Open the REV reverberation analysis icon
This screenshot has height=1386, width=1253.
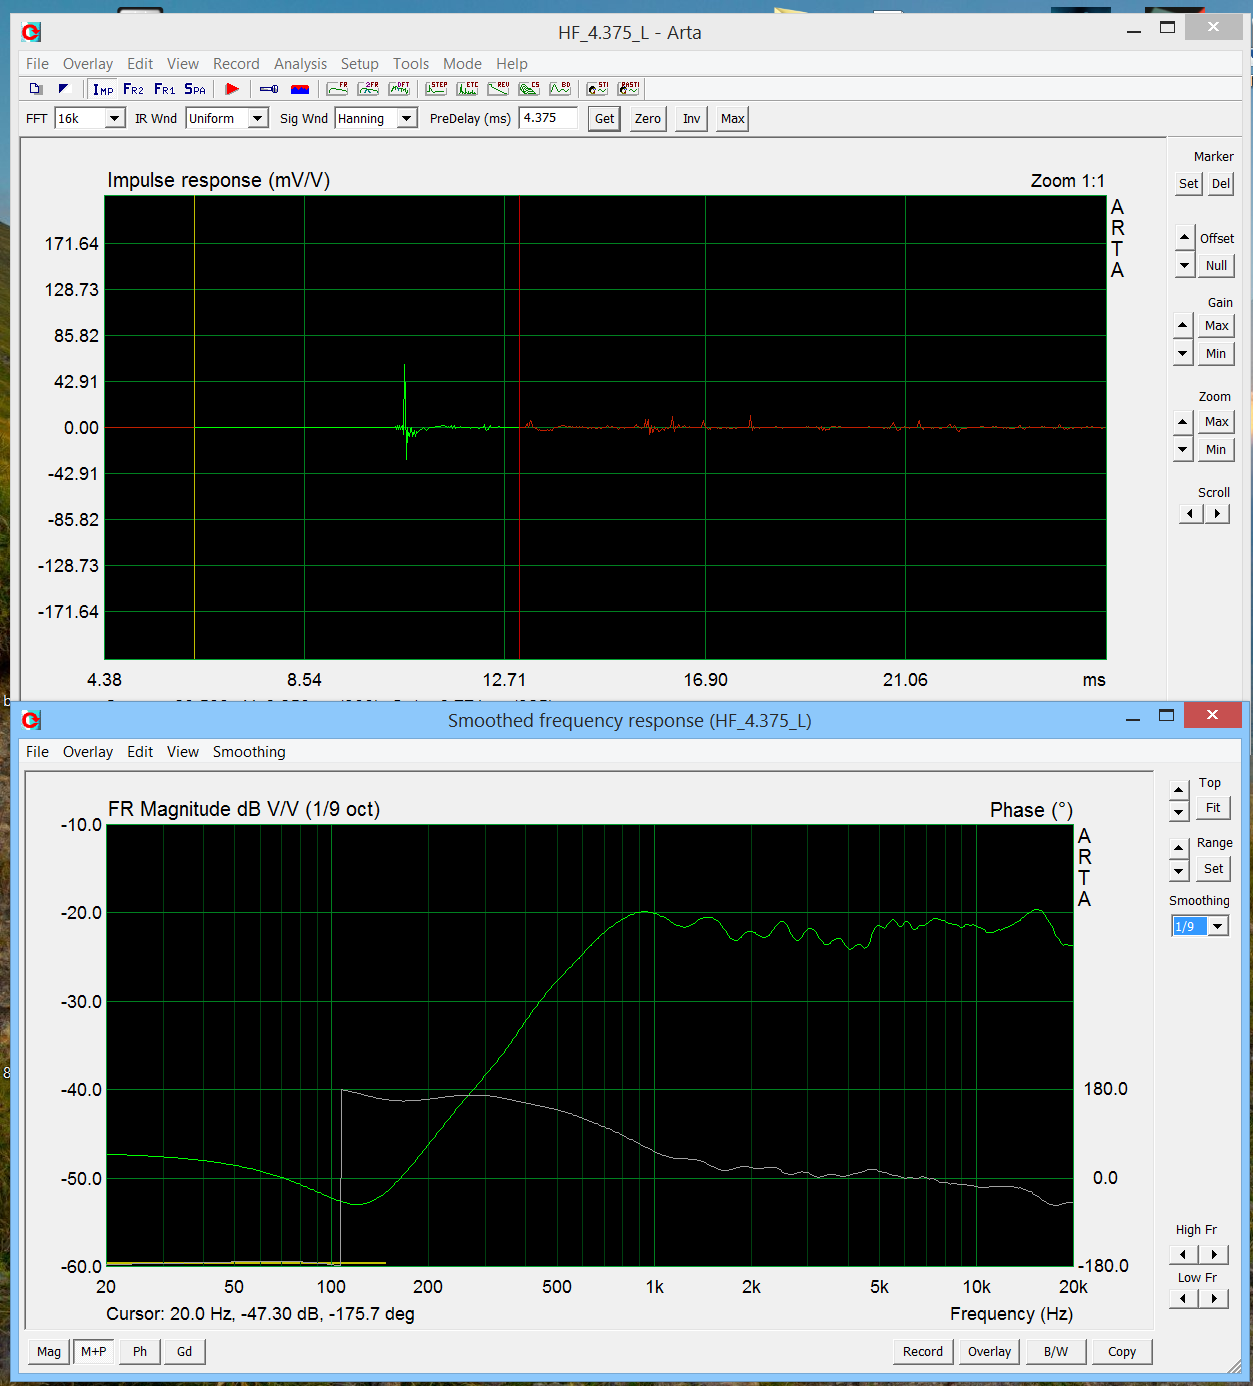[499, 89]
